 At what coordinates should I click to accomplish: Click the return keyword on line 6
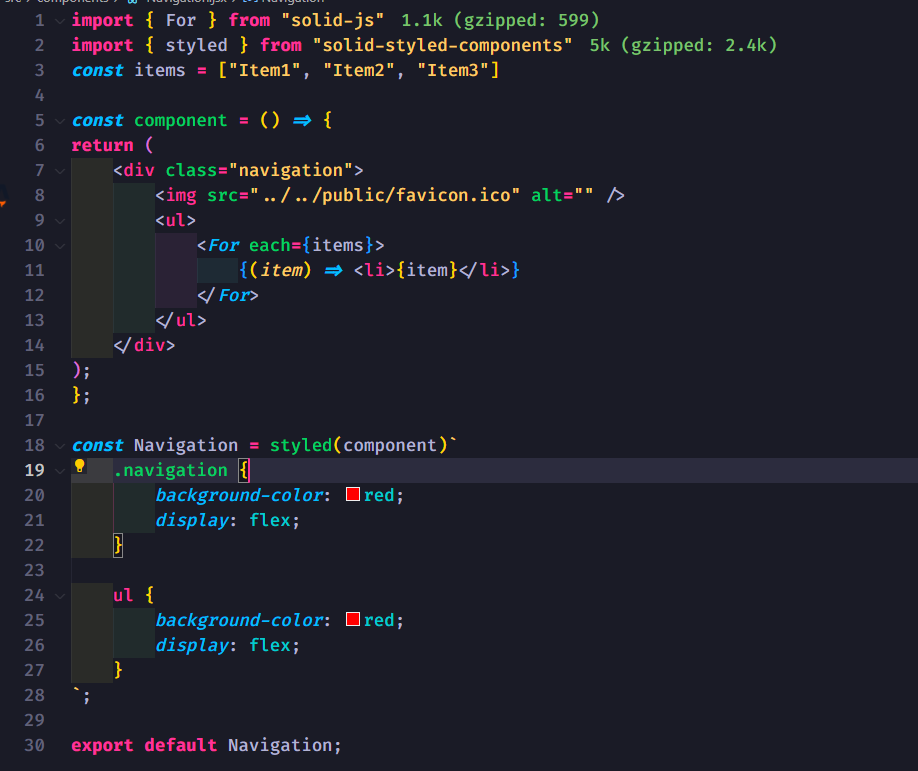102,145
